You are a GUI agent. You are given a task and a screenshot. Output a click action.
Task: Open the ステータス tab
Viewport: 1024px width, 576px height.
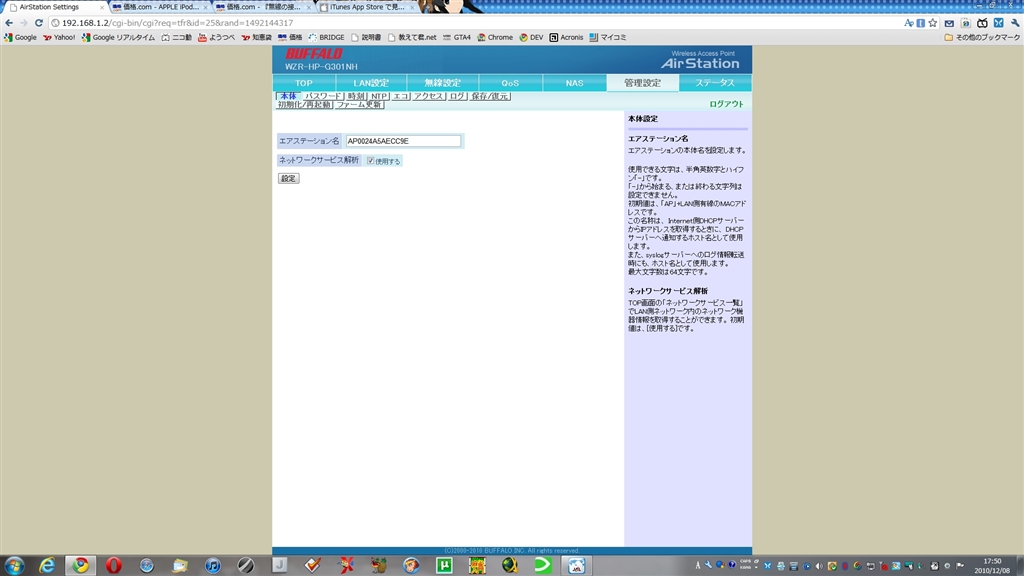coord(715,83)
